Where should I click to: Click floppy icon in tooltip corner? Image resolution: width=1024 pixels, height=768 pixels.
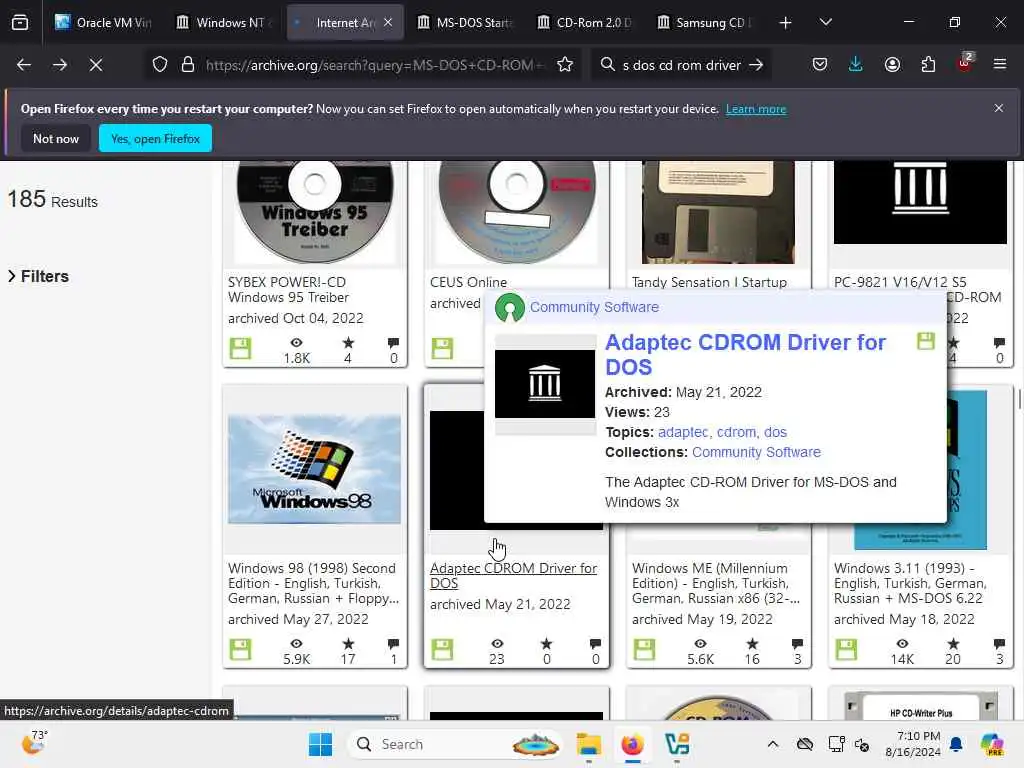click(926, 341)
